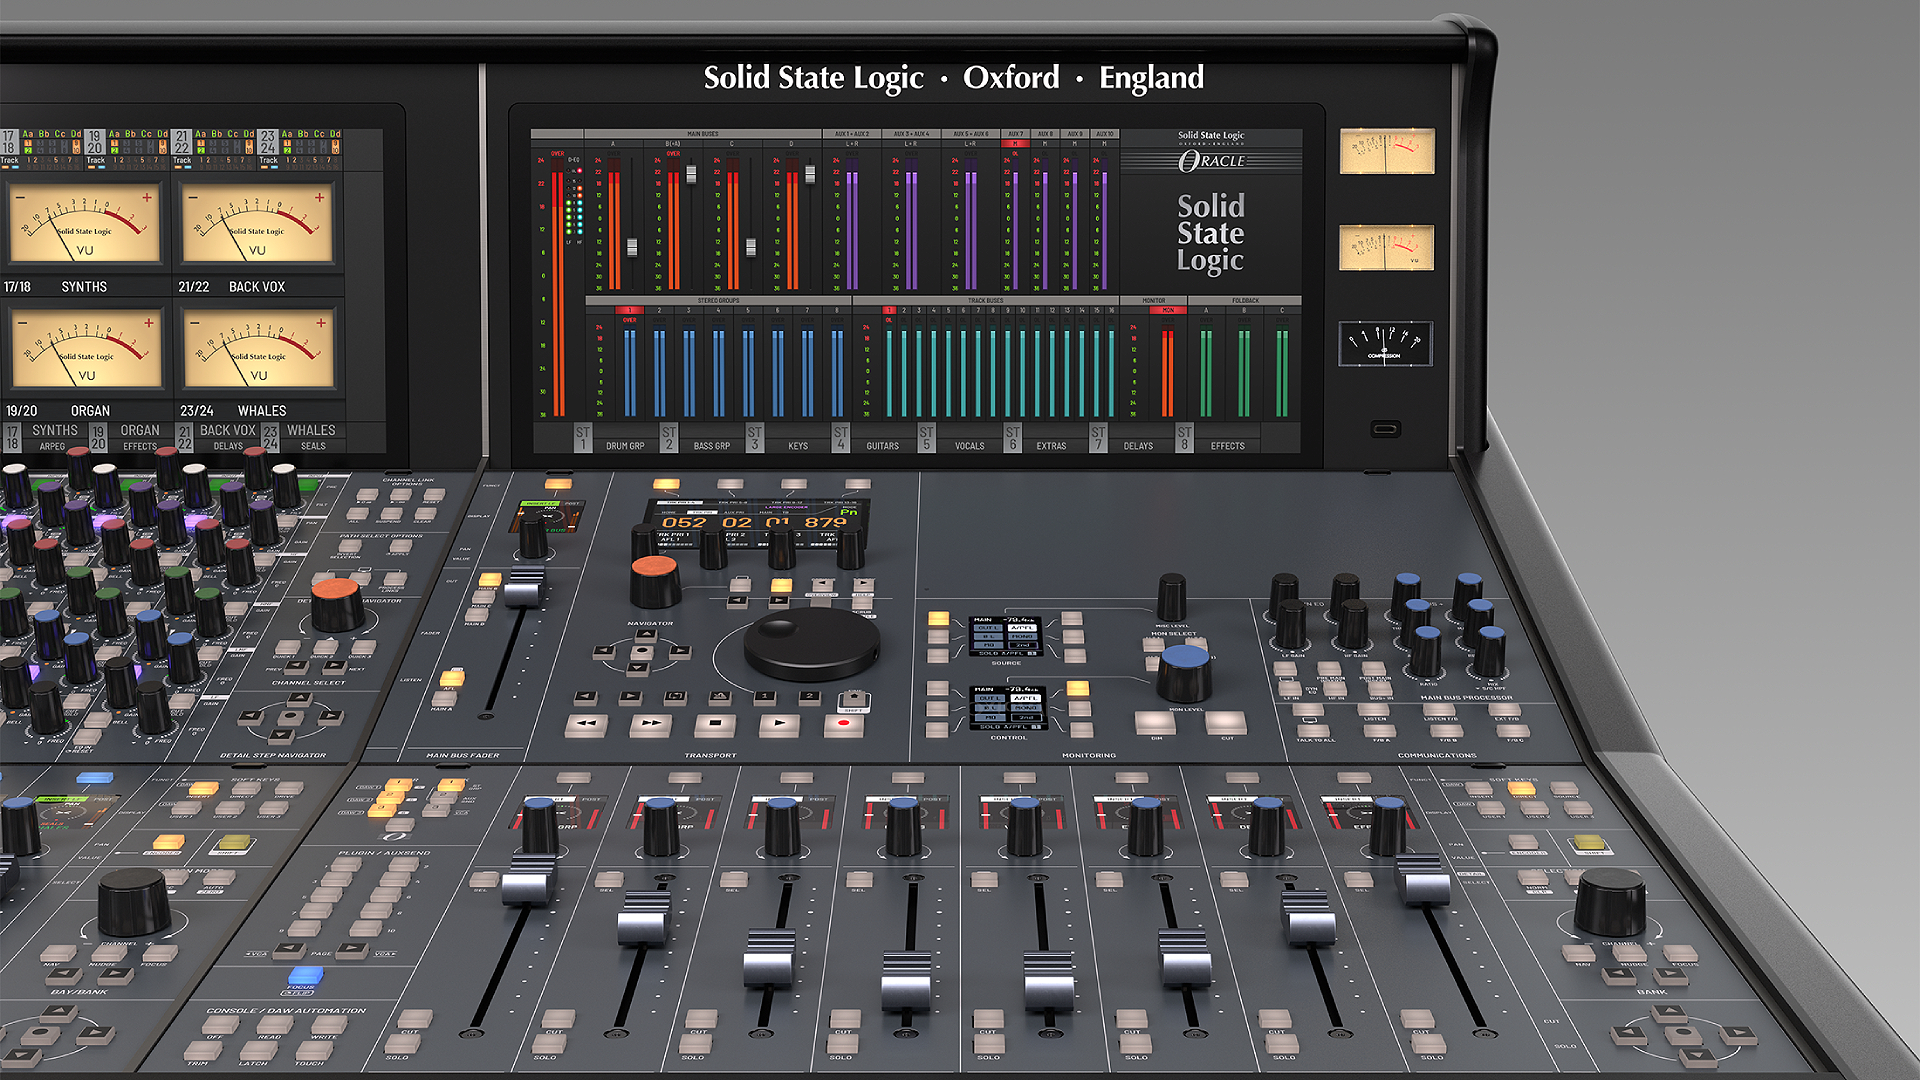Click the navigator right arrow

tap(679, 651)
